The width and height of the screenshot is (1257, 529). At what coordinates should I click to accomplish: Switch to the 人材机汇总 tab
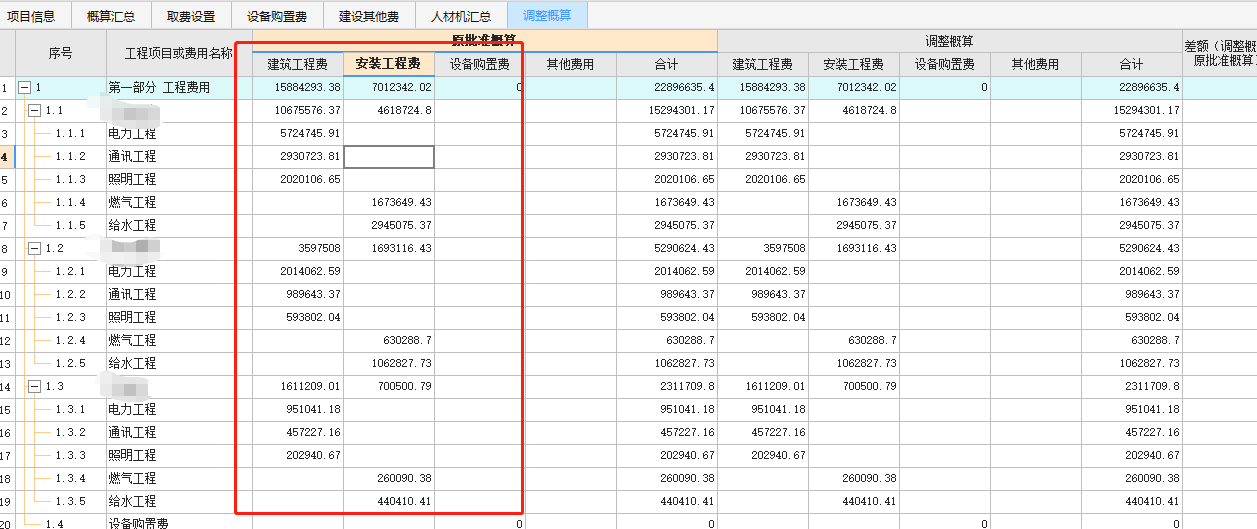tap(461, 16)
